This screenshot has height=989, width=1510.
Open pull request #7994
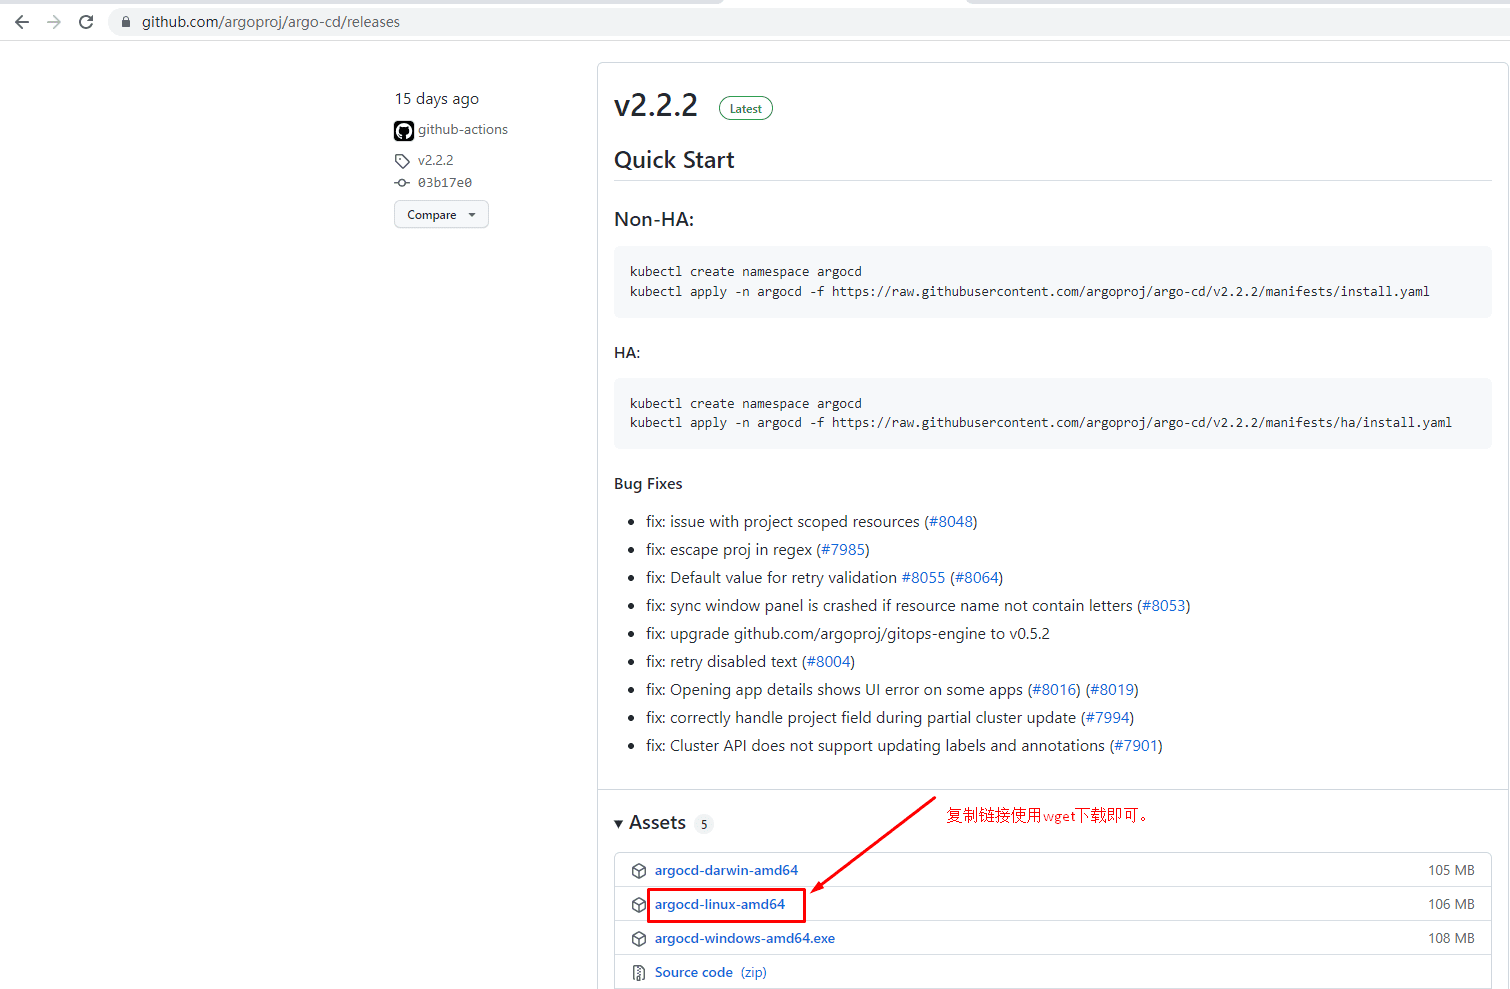[1108, 718]
